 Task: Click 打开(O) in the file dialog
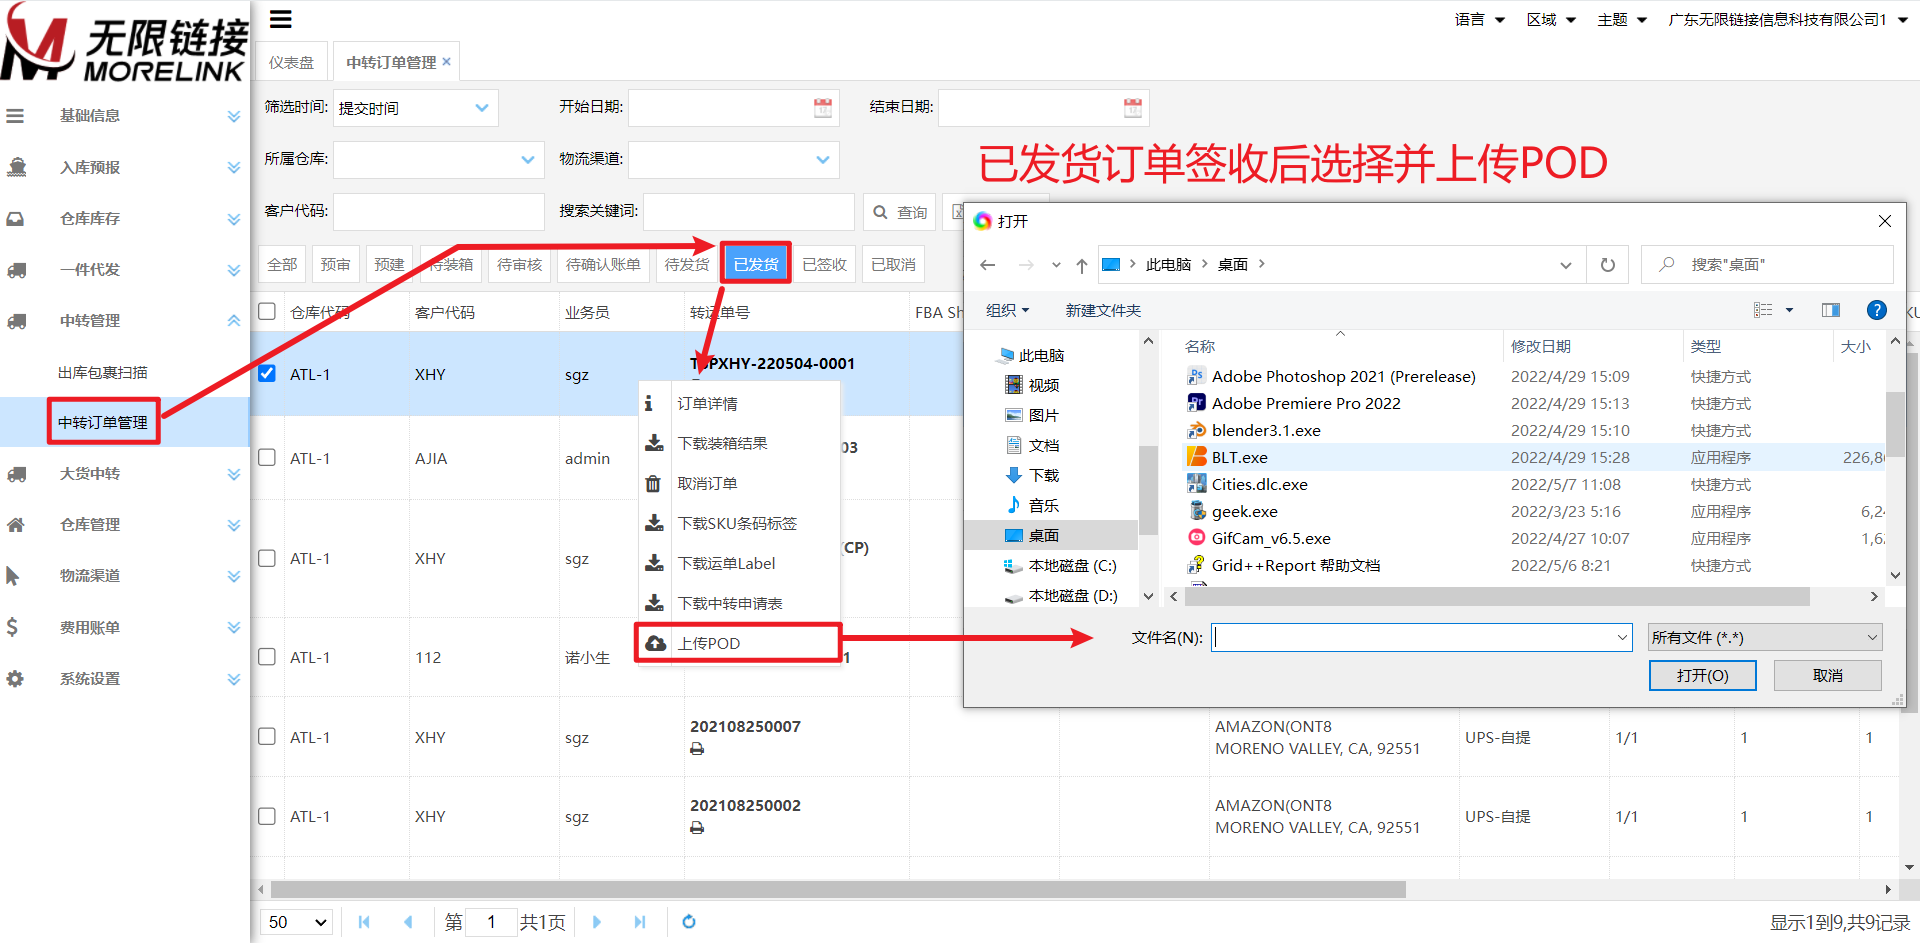point(1702,675)
